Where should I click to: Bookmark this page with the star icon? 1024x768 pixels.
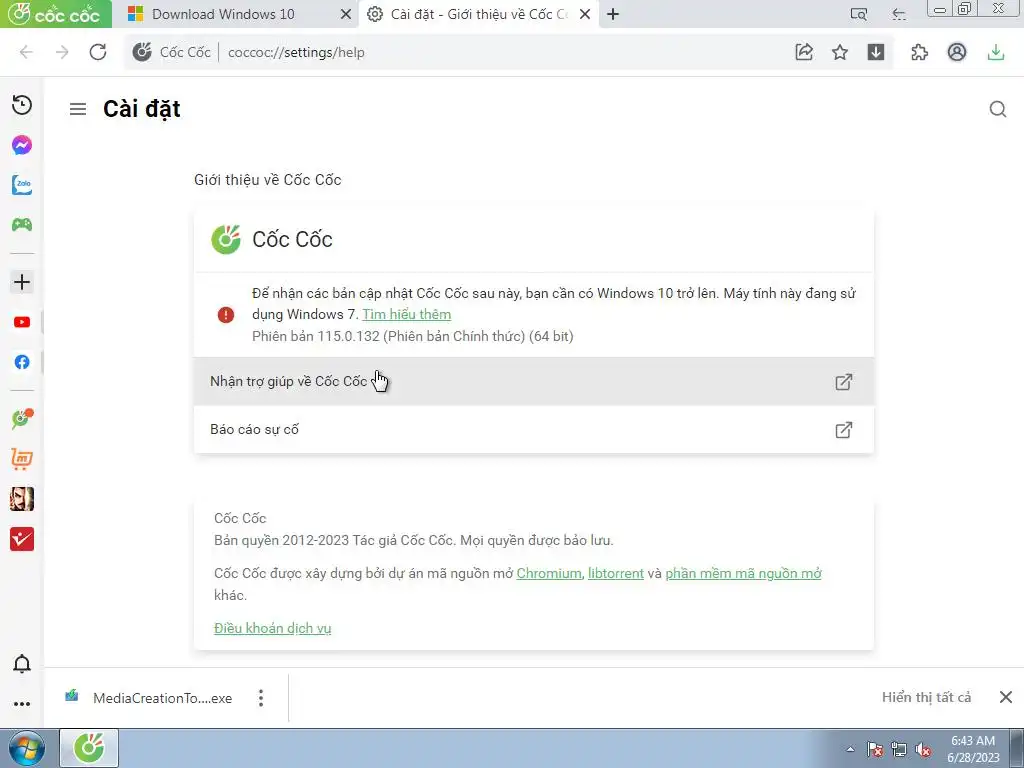coord(840,52)
